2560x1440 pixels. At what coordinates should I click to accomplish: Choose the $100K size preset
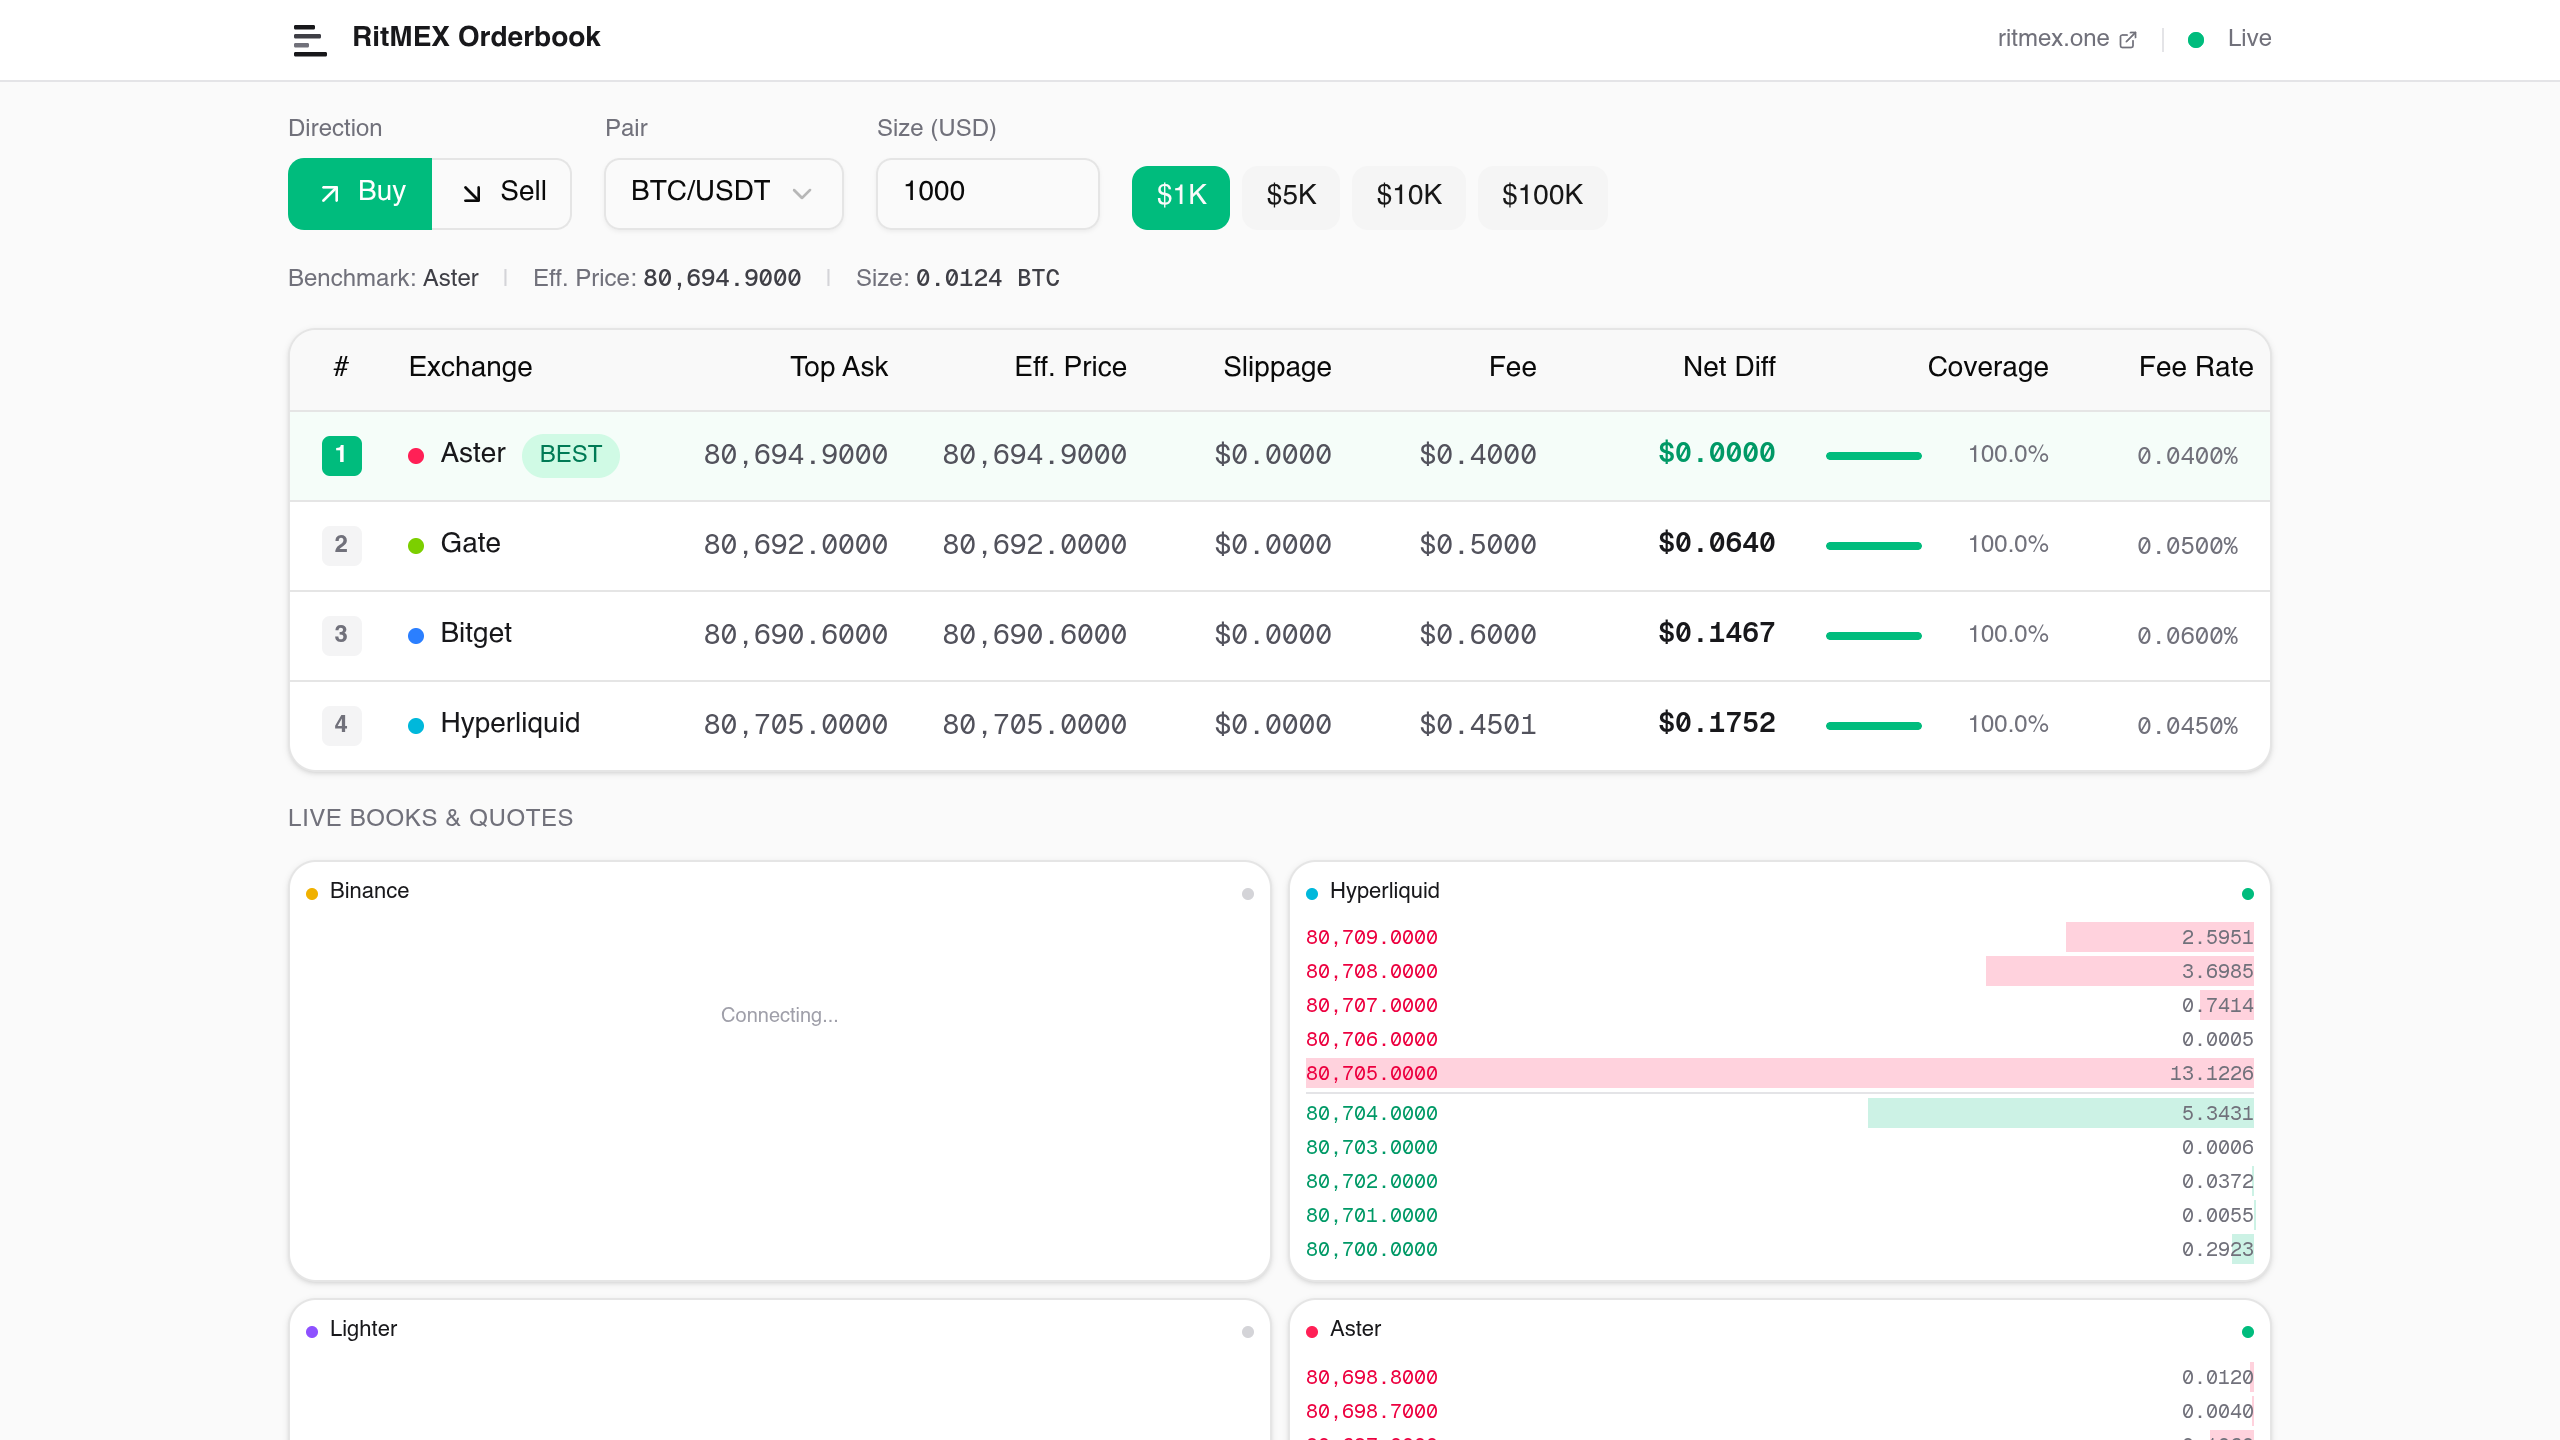1543,197
